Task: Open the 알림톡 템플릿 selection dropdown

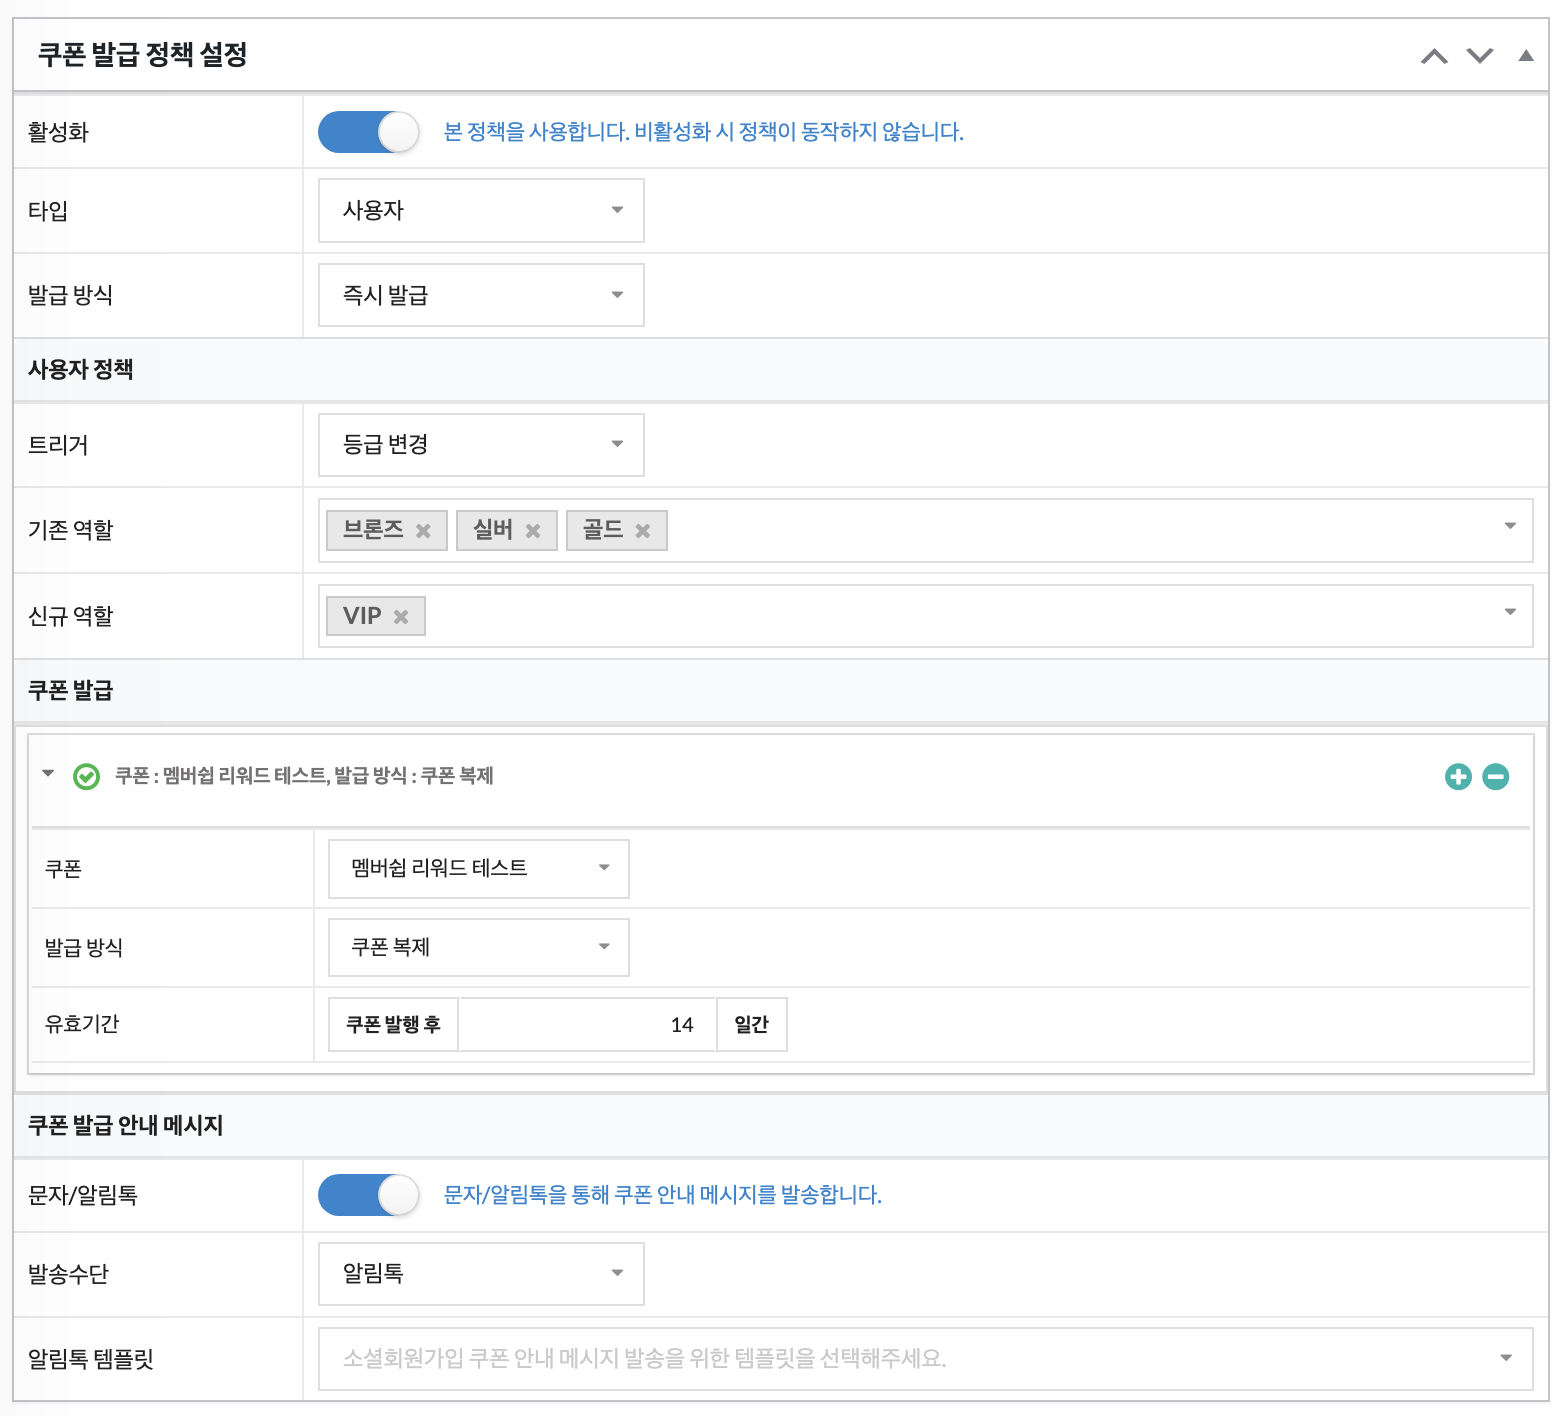Action: (925, 1358)
